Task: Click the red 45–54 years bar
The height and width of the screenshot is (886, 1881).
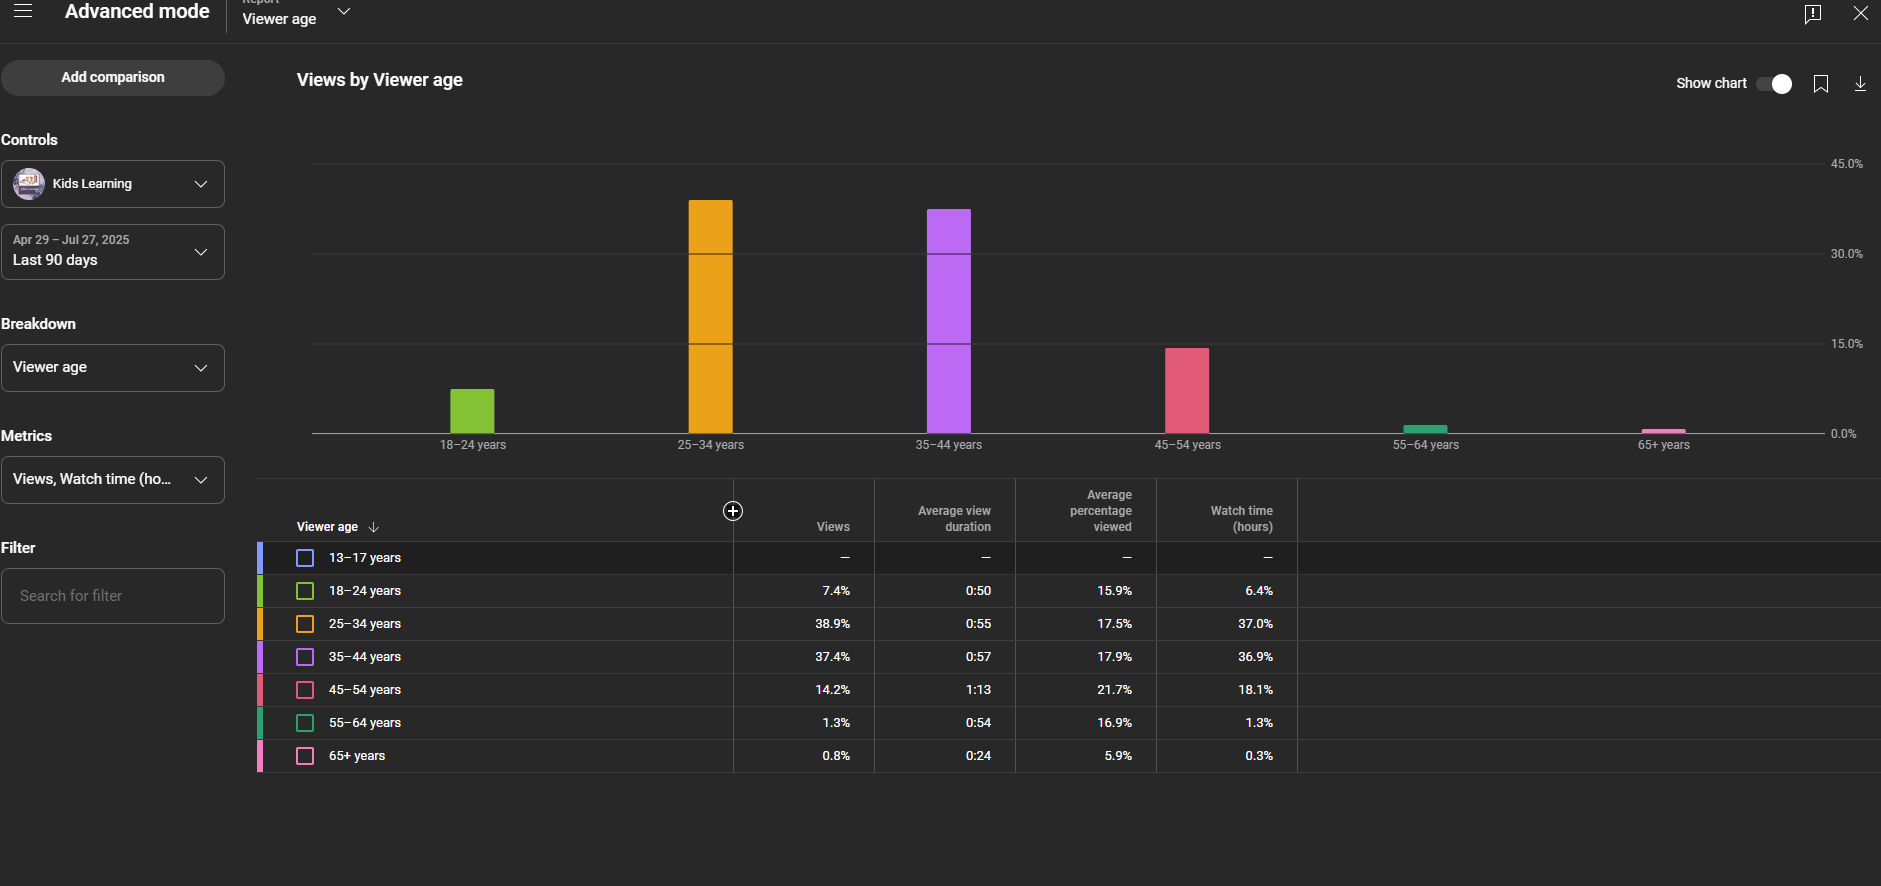Action: tap(1187, 390)
